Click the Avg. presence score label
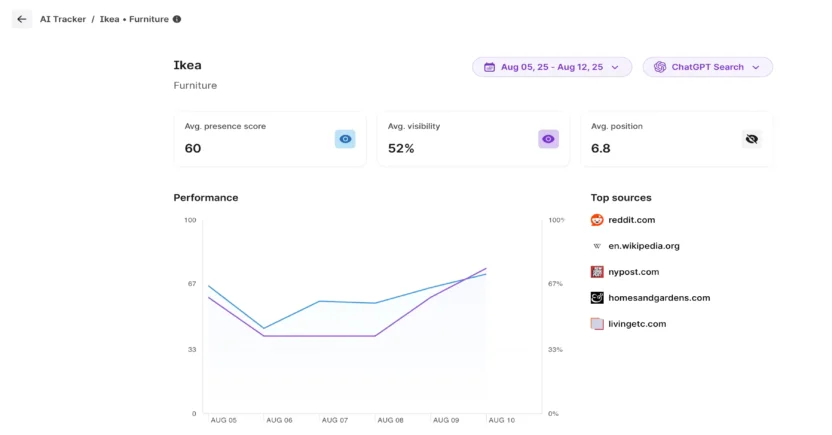The width and height of the screenshot is (832, 435). pos(225,126)
